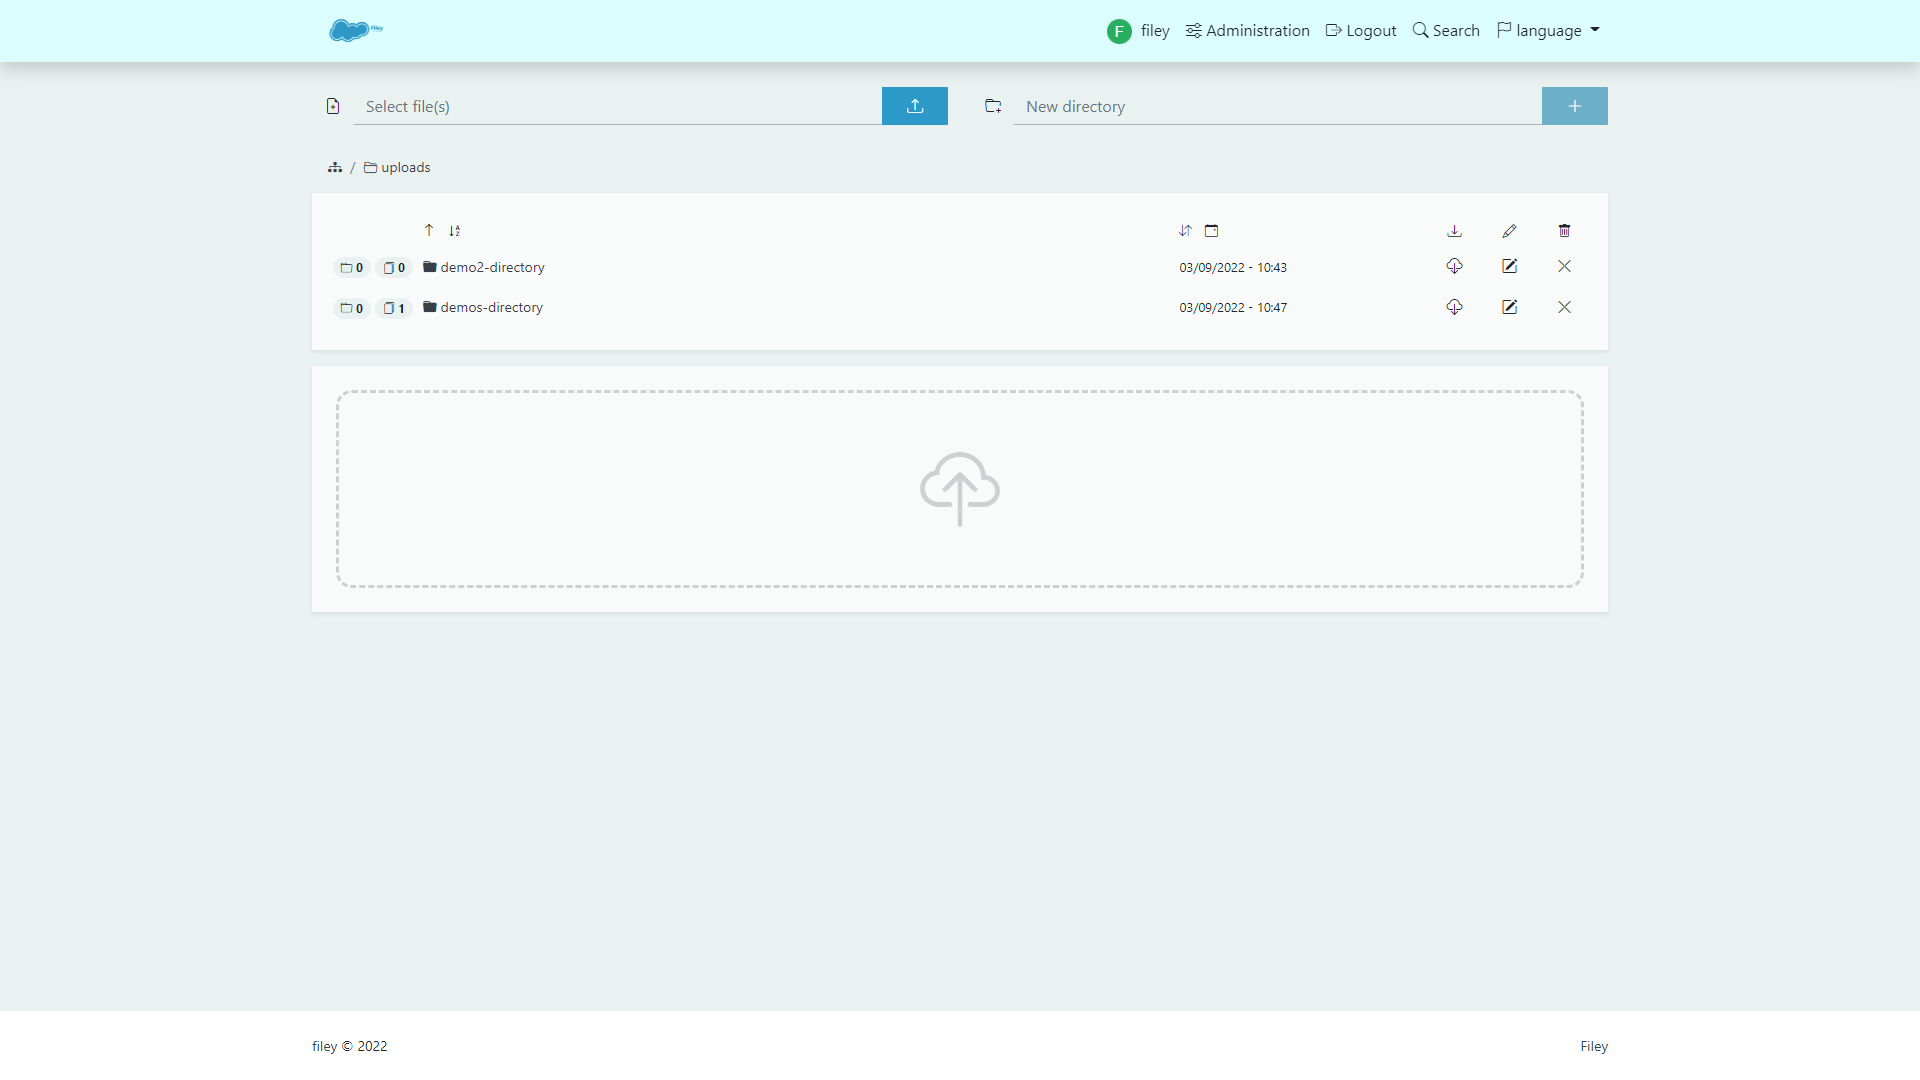Toggle sort order by date
Viewport: 1920px width, 1080px height.
pyautogui.click(x=1185, y=231)
